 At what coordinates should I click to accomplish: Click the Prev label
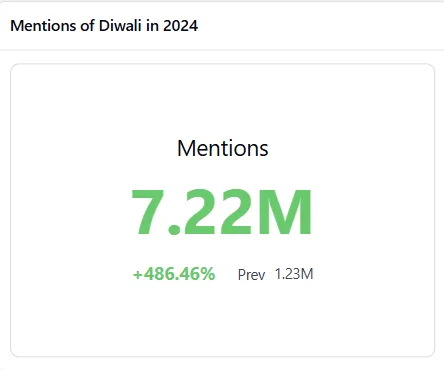251,275
